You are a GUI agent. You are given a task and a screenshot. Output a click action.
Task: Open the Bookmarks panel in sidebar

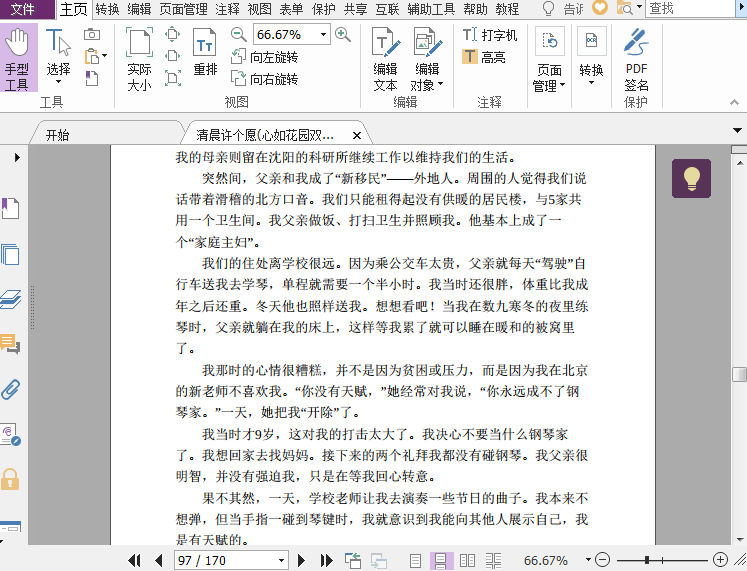(10, 209)
